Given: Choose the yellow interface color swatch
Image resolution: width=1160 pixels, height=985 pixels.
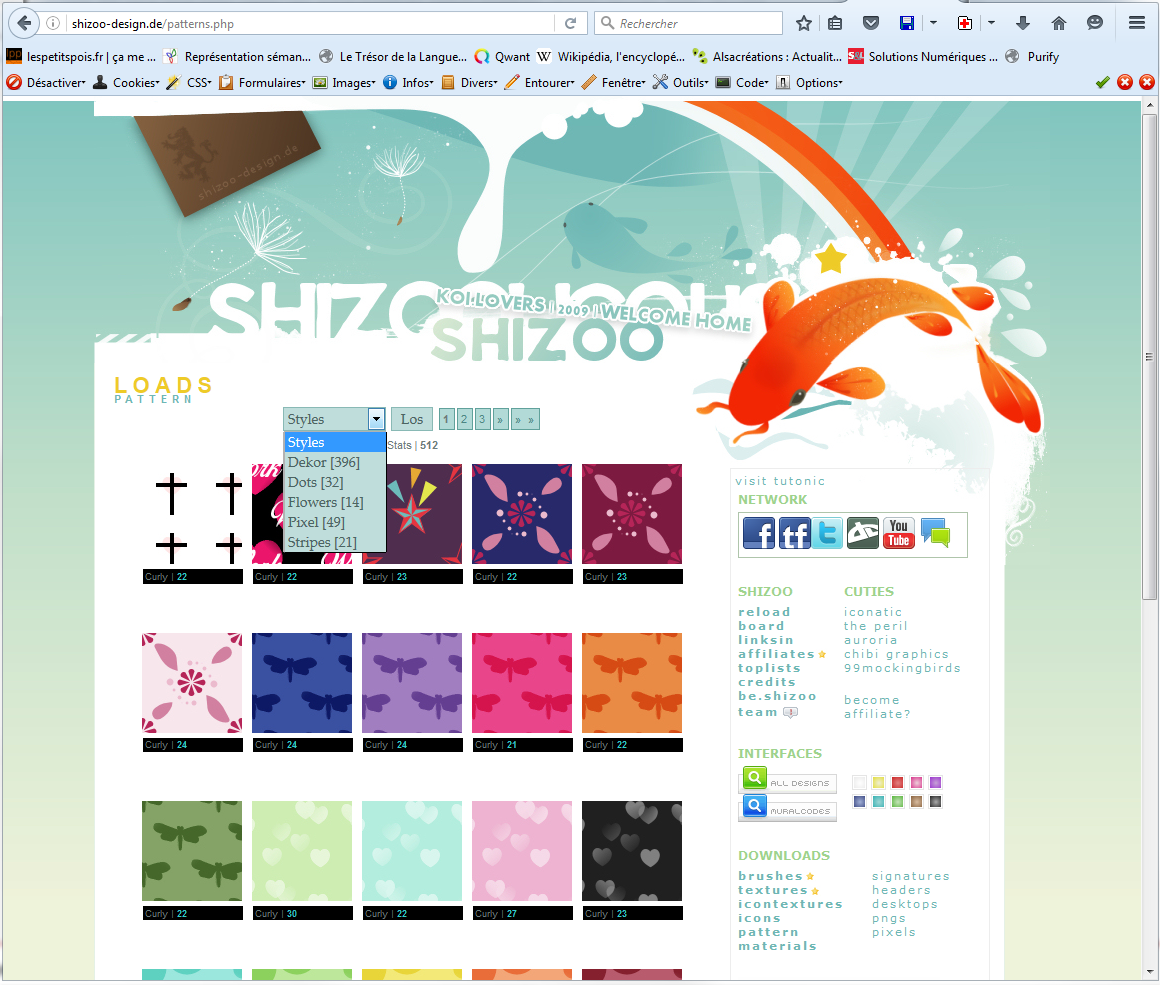Looking at the screenshot, I should (x=878, y=783).
